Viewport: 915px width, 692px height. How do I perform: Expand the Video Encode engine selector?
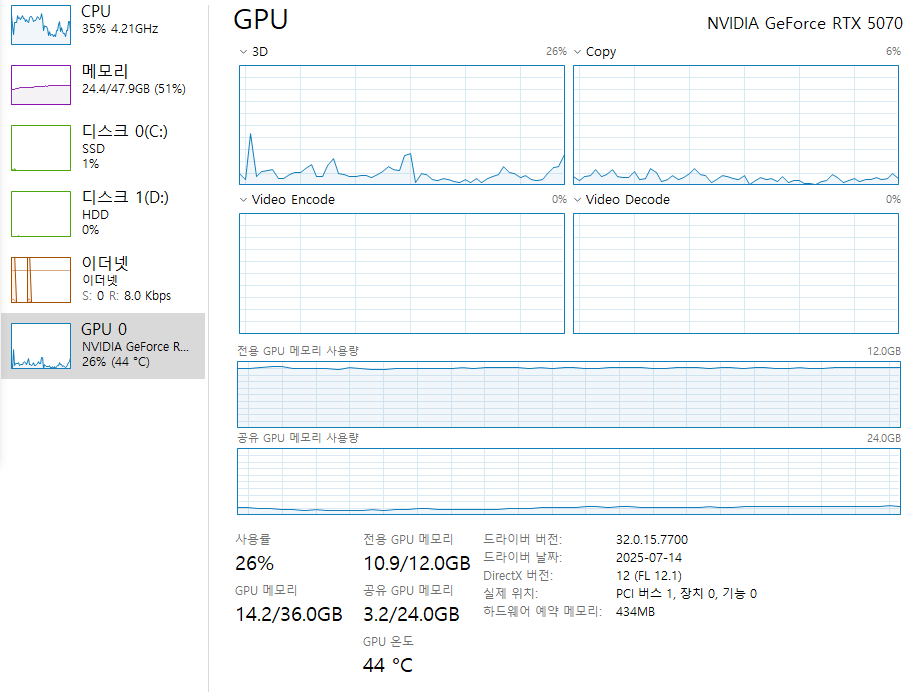click(243, 200)
